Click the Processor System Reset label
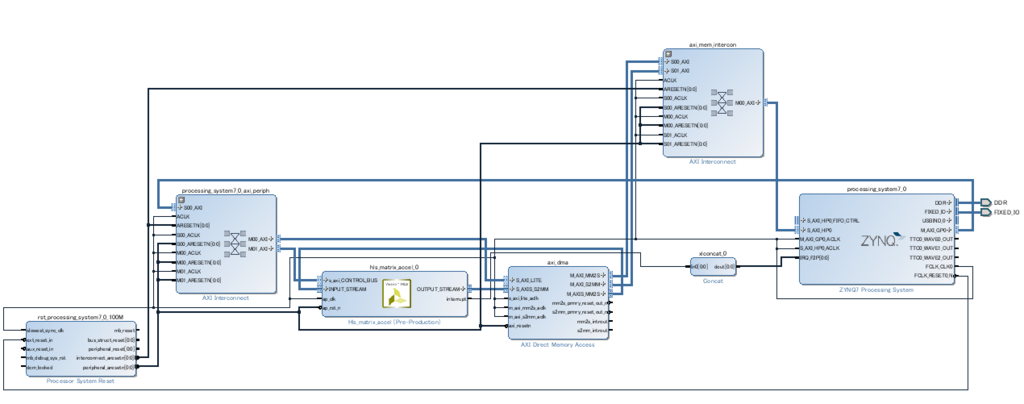1024x404 pixels. click(80, 381)
